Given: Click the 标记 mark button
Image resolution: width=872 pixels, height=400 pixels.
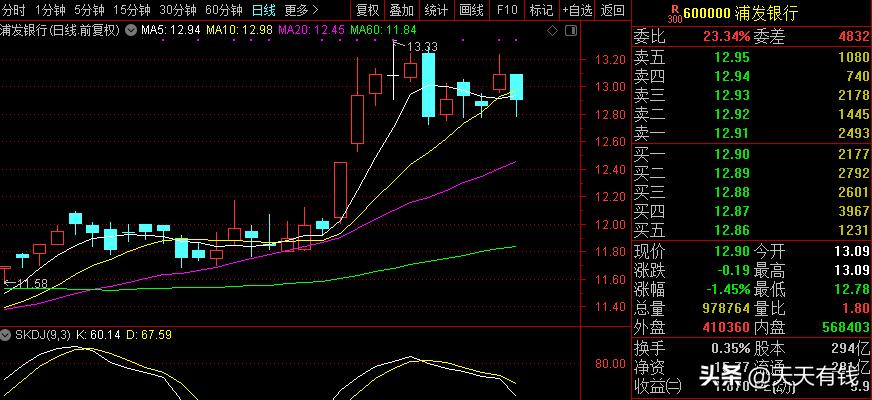Looking at the screenshot, I should tap(542, 9).
